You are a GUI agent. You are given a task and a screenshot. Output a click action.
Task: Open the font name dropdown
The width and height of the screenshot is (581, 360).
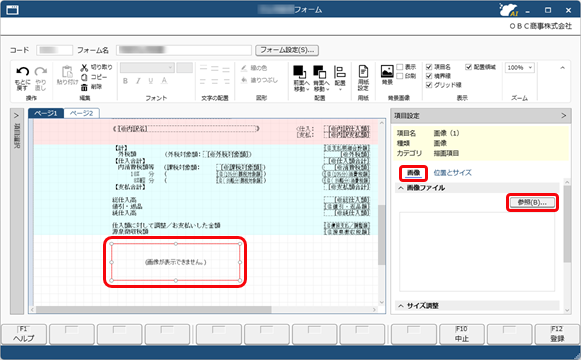click(147, 67)
